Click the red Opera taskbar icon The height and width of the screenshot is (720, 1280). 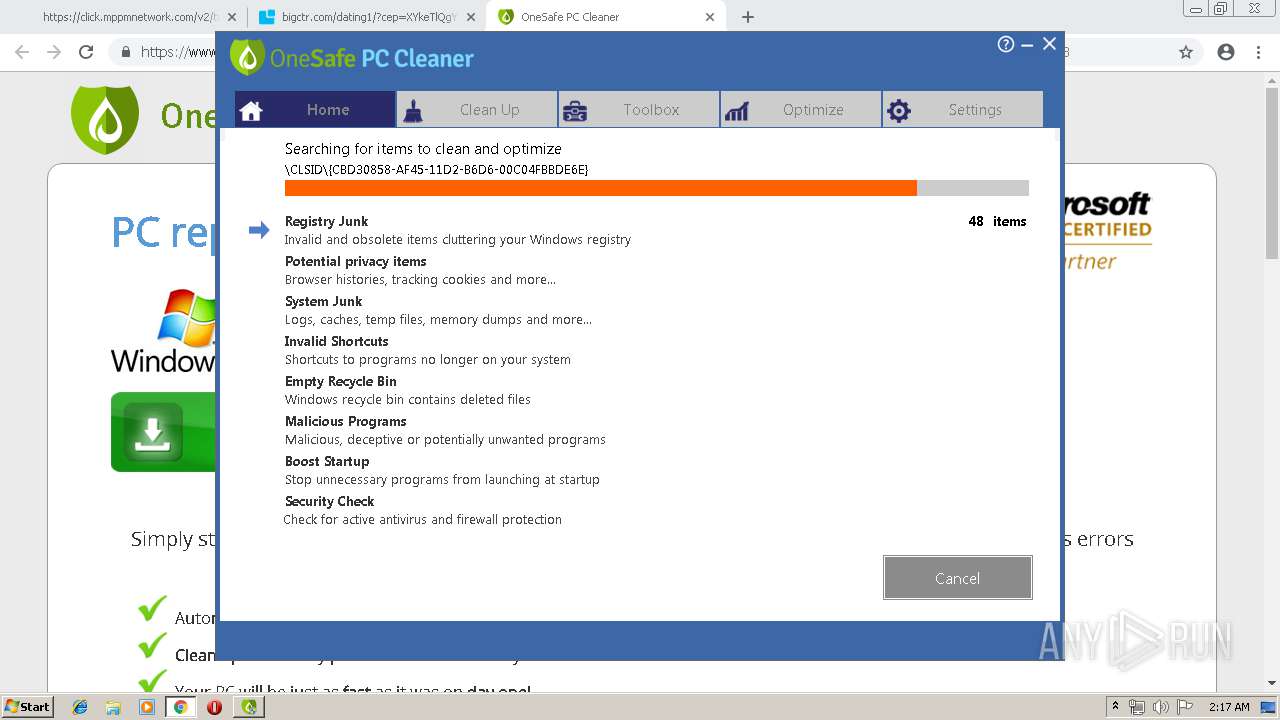point(214,707)
